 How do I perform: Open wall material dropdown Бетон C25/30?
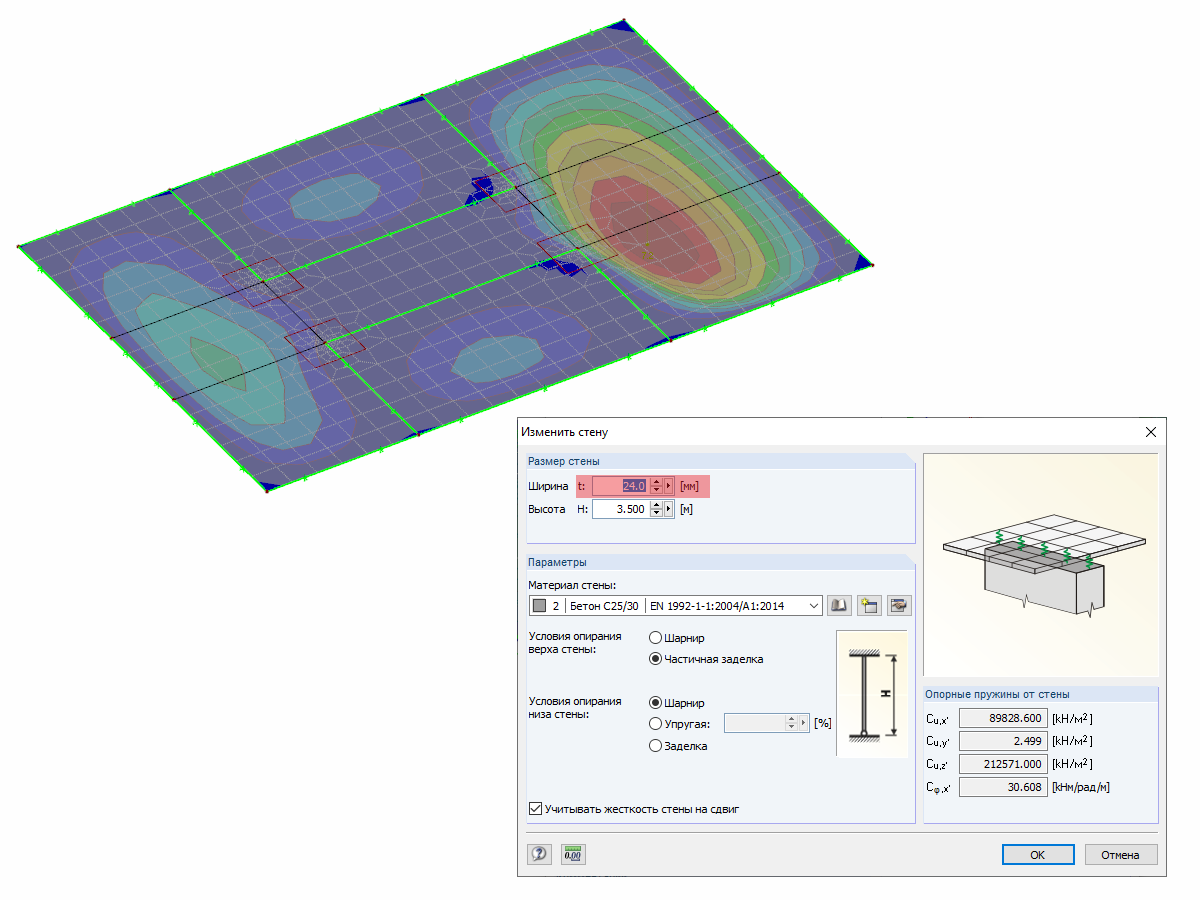click(x=675, y=605)
